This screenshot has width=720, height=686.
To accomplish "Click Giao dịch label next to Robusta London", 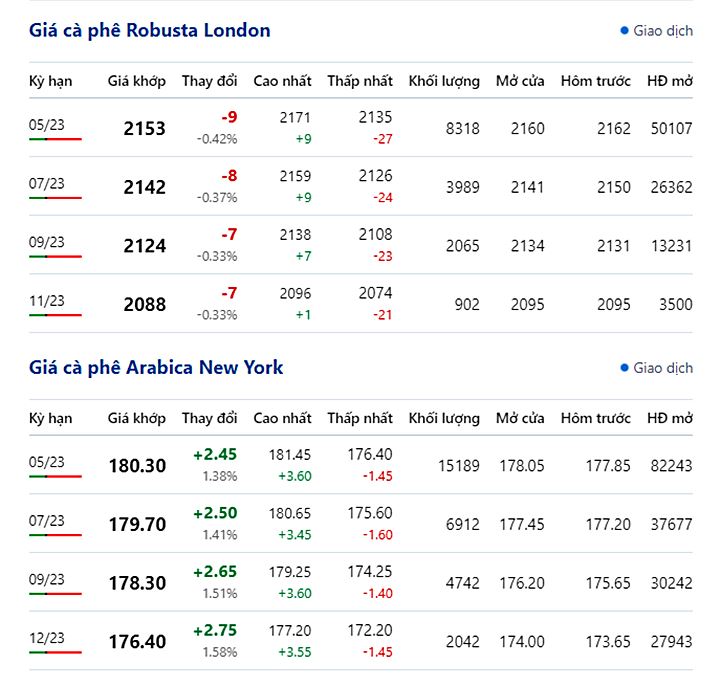I will [x=662, y=31].
